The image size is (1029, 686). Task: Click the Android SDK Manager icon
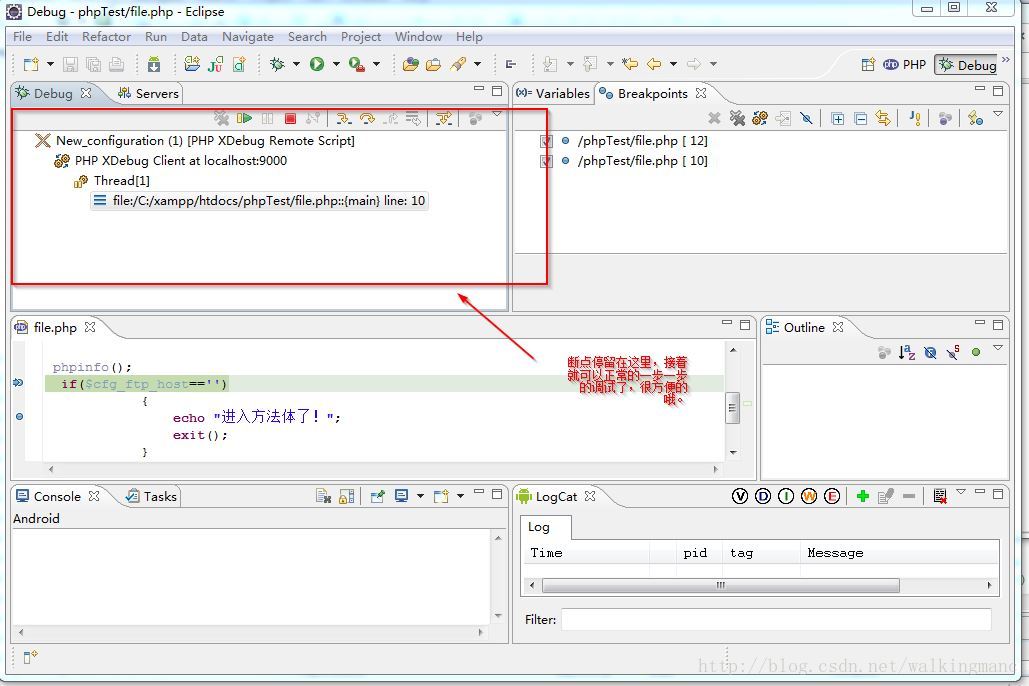(x=154, y=64)
